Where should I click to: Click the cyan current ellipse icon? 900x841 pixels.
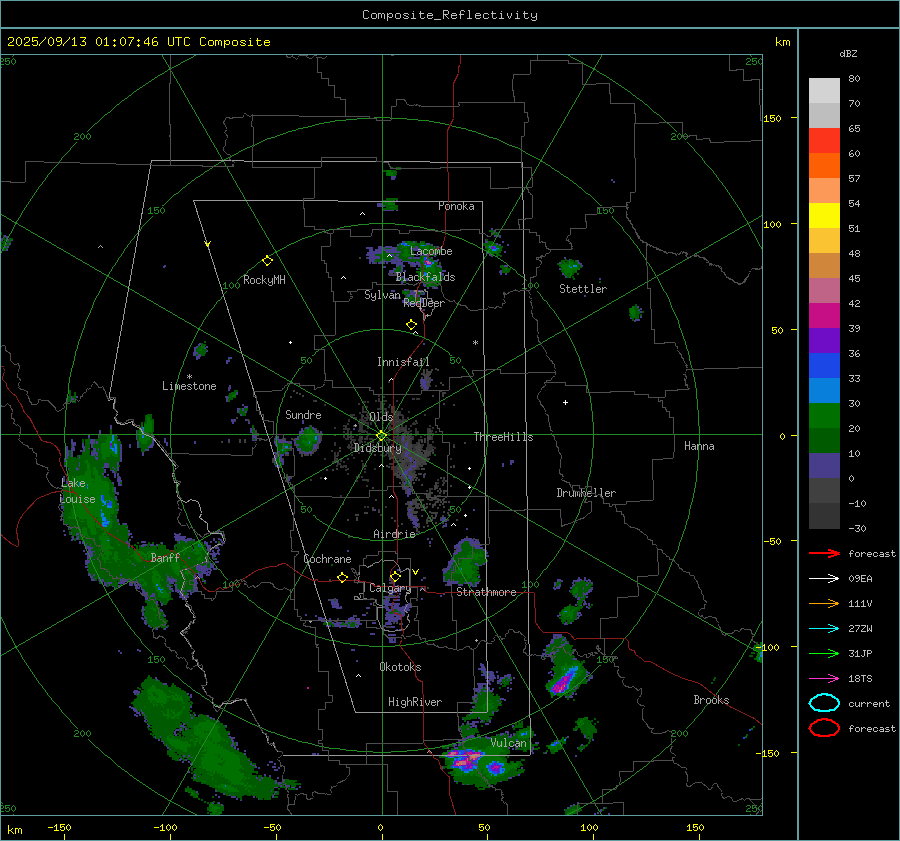click(824, 703)
